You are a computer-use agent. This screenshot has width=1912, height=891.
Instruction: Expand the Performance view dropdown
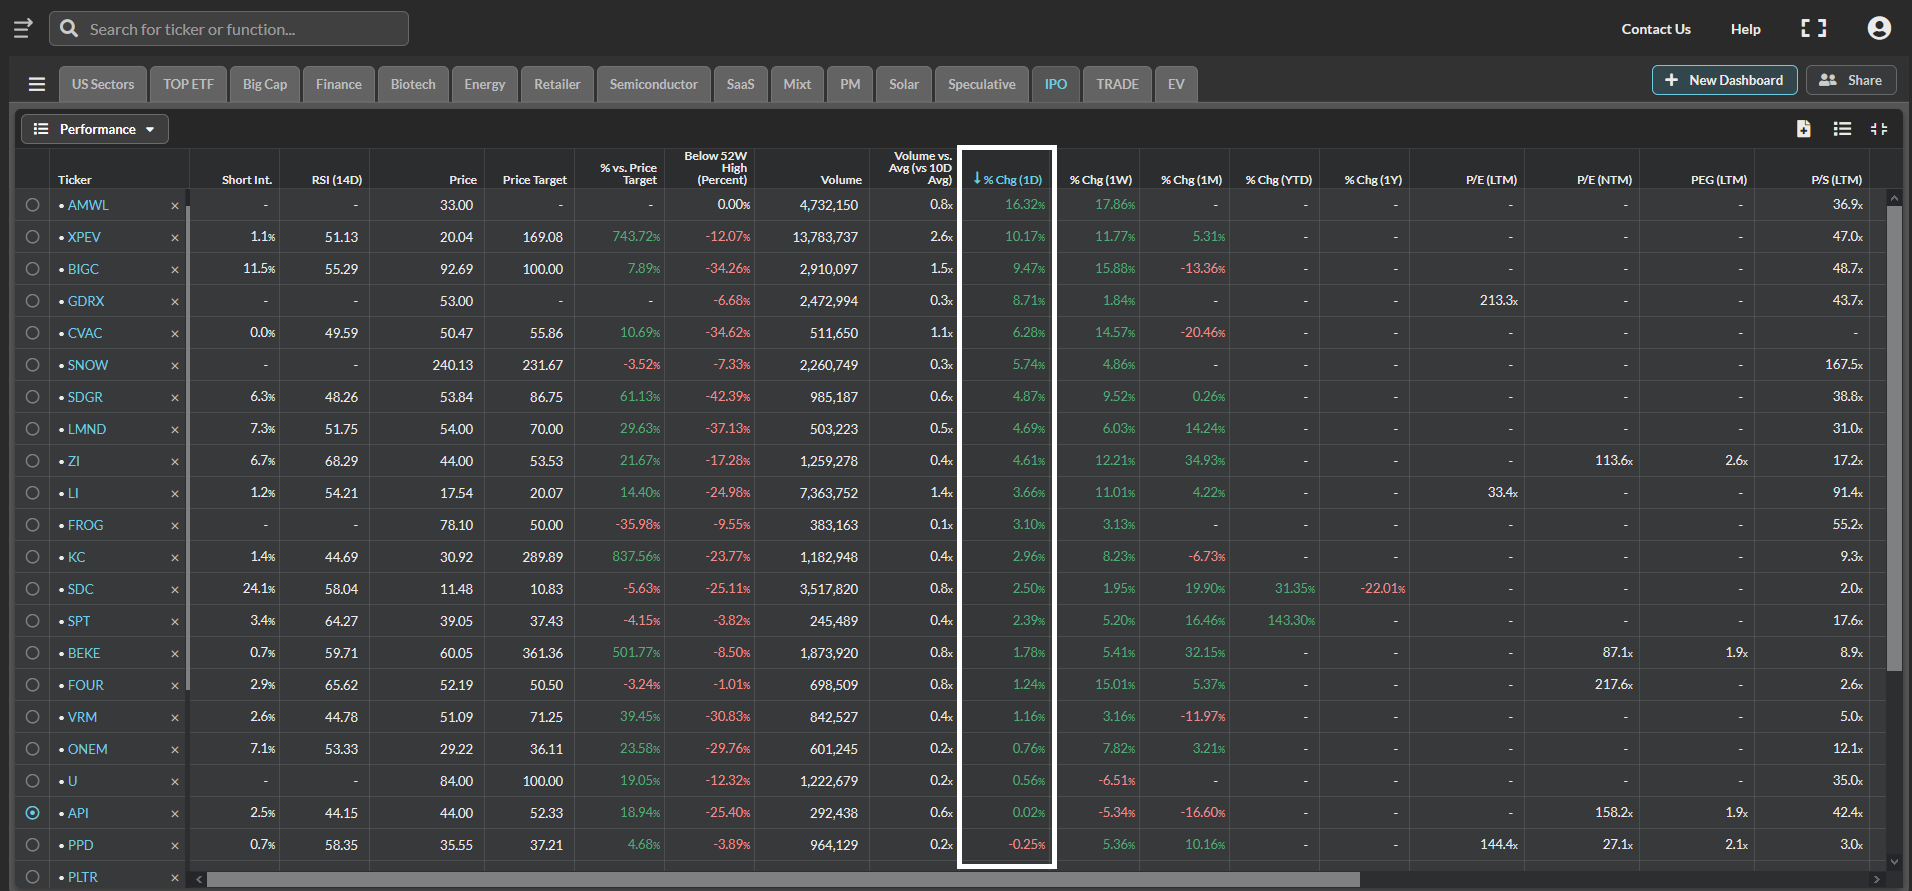pos(95,129)
